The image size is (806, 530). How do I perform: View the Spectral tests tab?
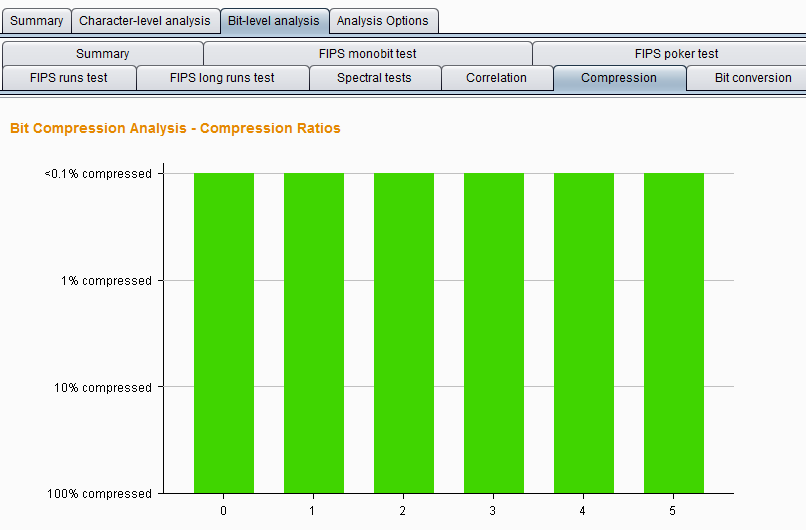[x=374, y=78]
